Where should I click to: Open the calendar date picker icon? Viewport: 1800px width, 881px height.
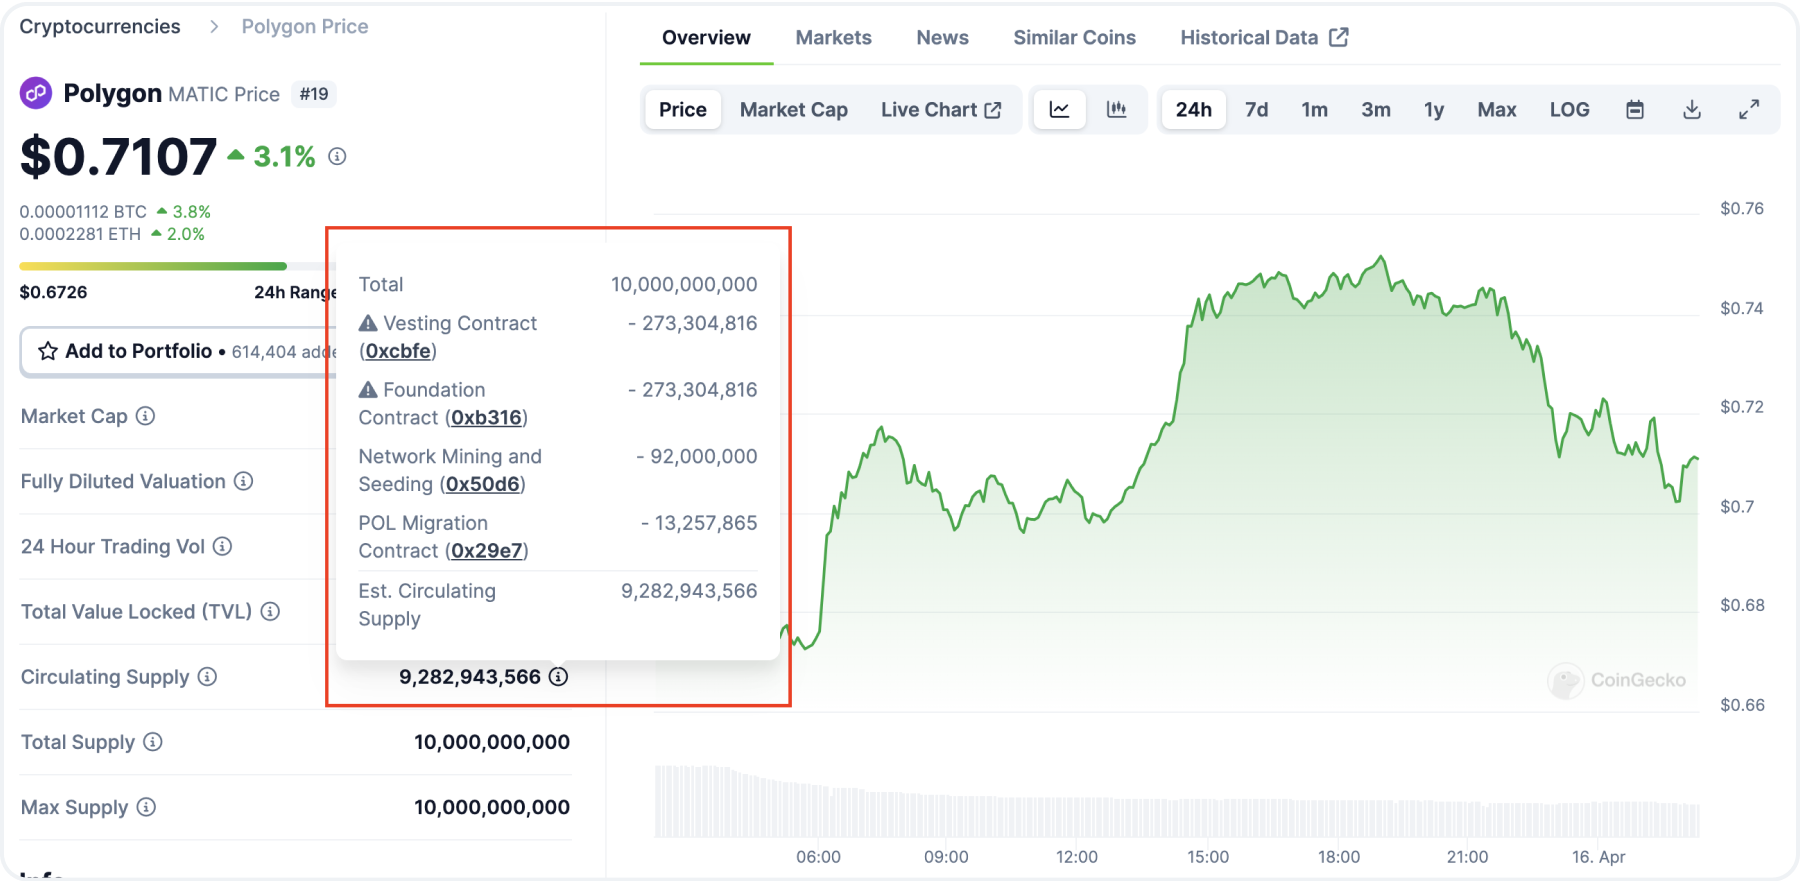[x=1635, y=110]
